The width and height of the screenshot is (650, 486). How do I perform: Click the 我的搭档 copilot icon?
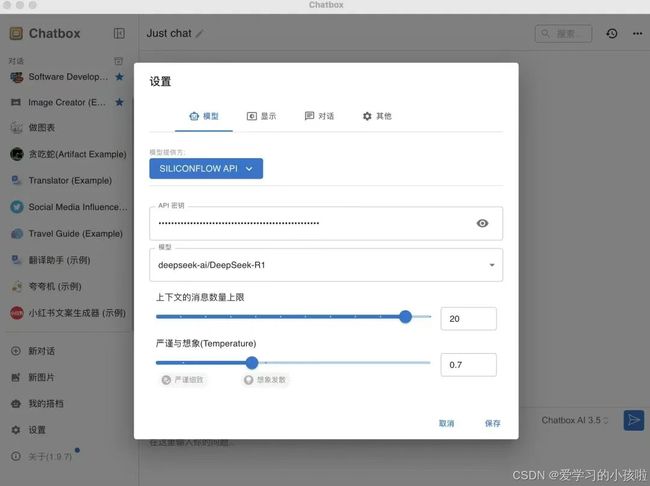[16, 403]
